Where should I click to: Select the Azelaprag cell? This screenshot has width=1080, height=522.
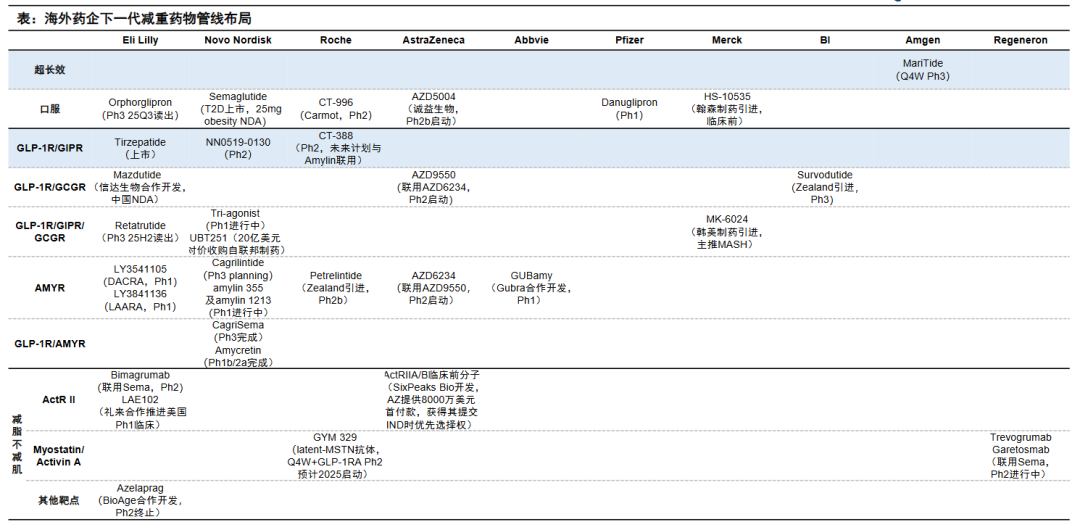tap(140, 500)
